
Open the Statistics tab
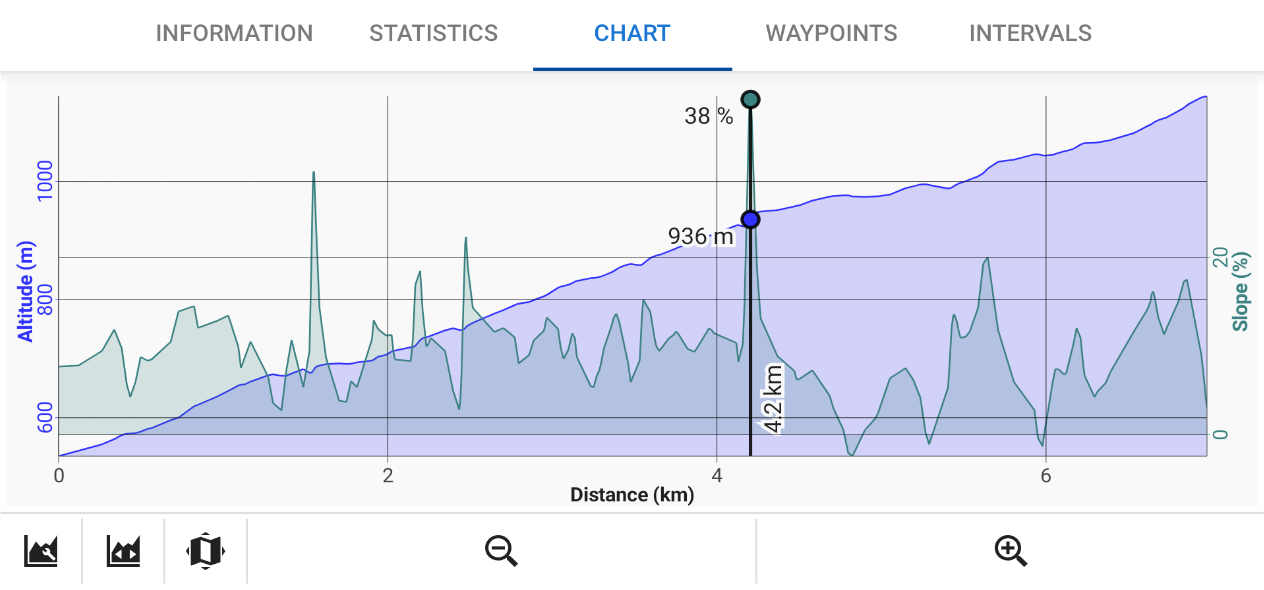(x=433, y=33)
